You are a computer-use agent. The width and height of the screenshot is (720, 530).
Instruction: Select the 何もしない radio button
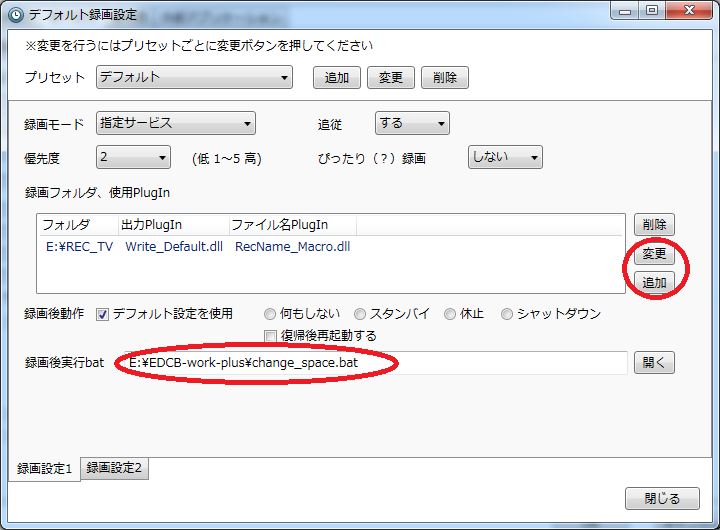[x=270, y=314]
